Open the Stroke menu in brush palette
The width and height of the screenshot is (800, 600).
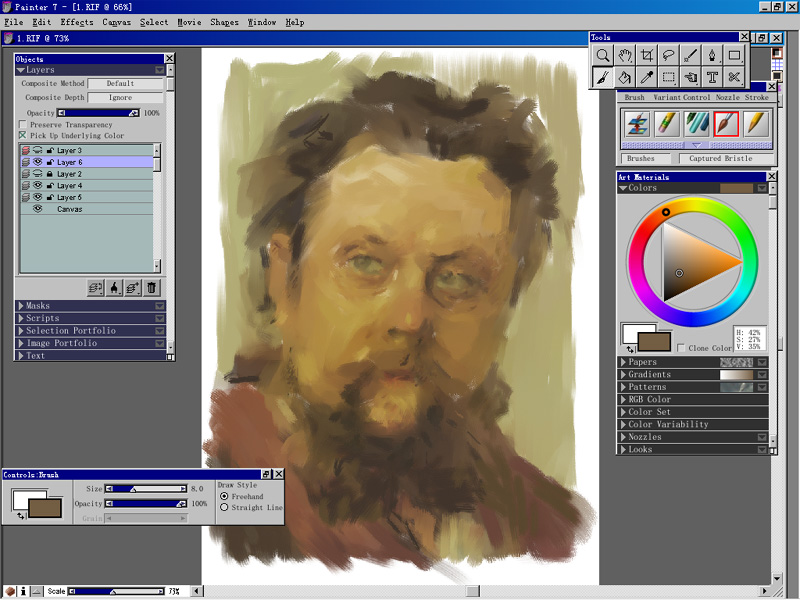click(x=757, y=97)
